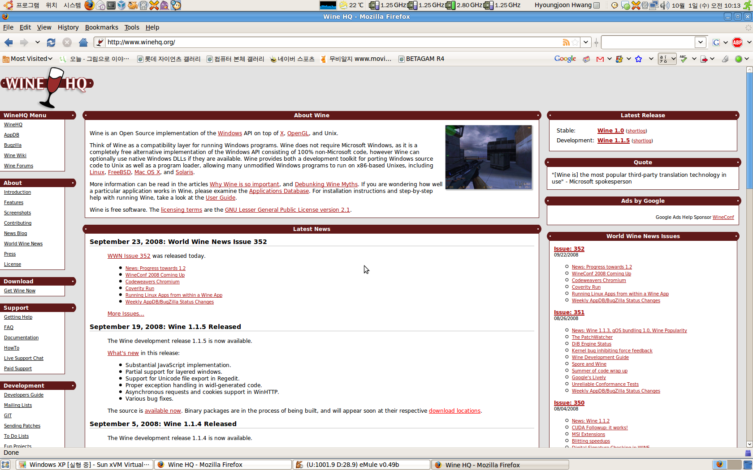The image size is (753, 470).
Task: Click the RSS feed icon in address bar
Action: pyautogui.click(x=566, y=42)
